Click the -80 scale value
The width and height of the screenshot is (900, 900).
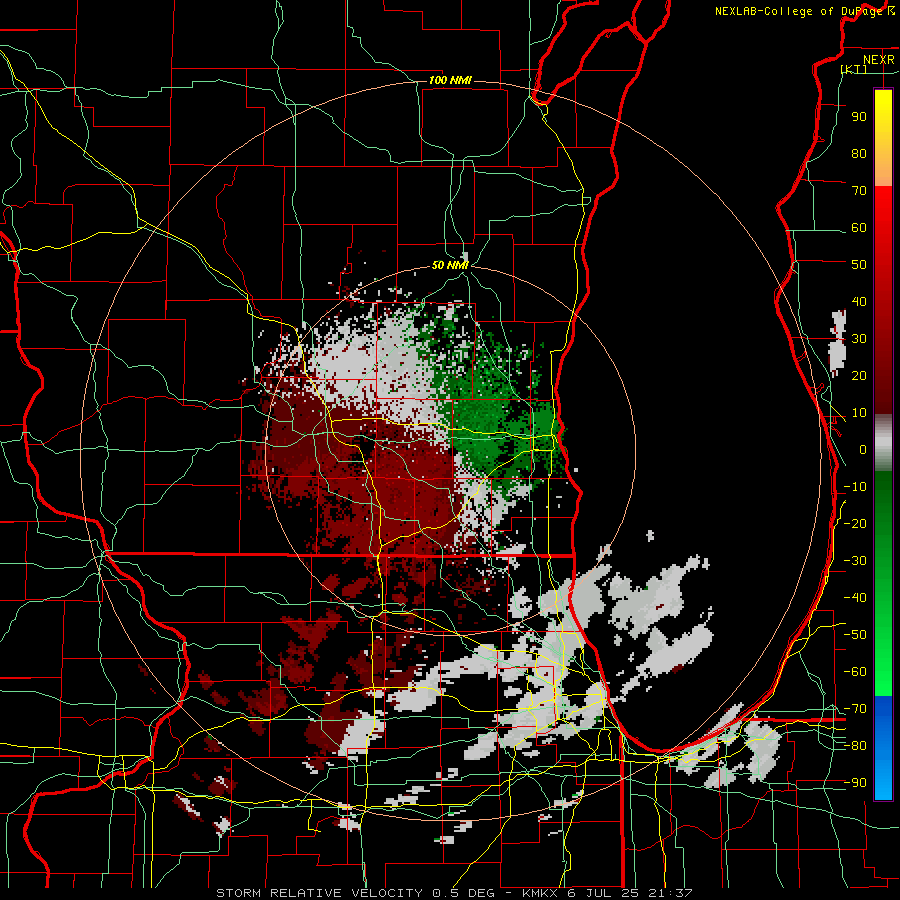tap(855, 746)
